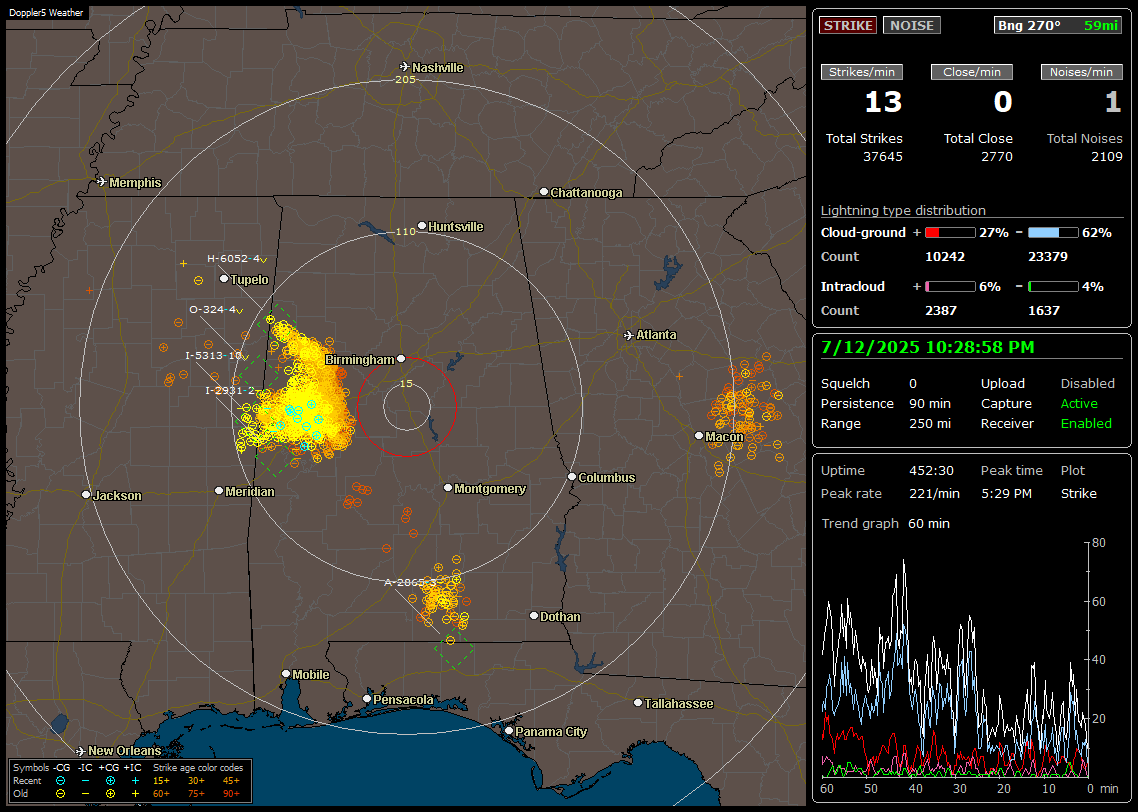Click the New Orleans airport icon
The height and width of the screenshot is (812, 1138).
[81, 750]
